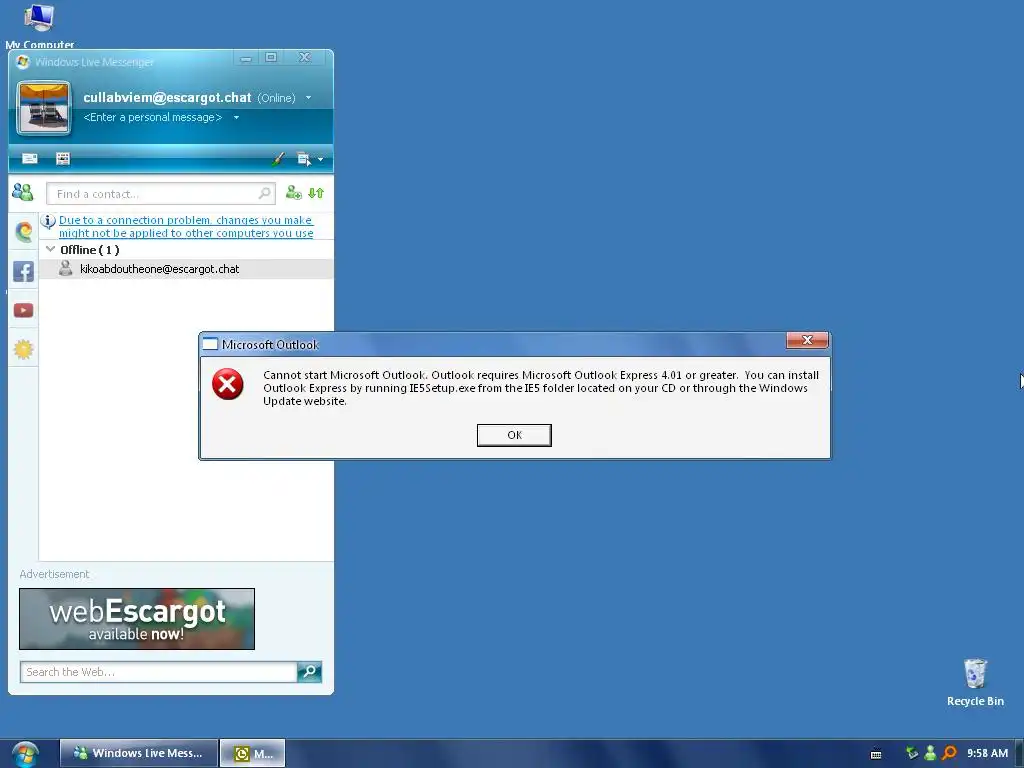Click the orange magnifier tray icon
Screen dimensions: 1024x768
click(950, 753)
